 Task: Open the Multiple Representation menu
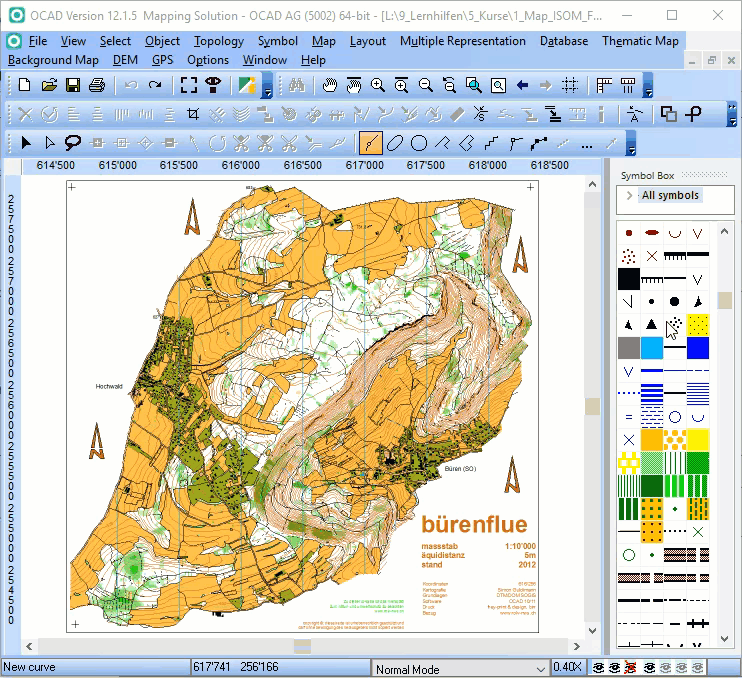pos(463,41)
